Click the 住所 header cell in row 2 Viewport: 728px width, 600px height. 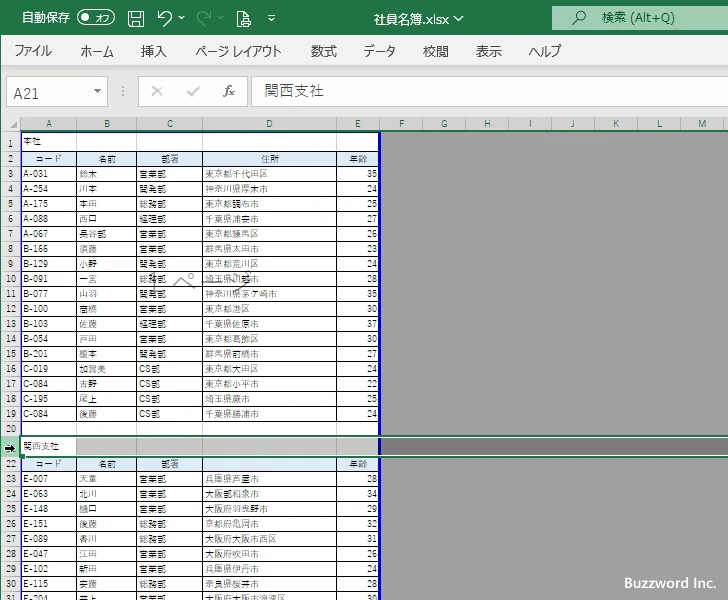tap(269, 159)
